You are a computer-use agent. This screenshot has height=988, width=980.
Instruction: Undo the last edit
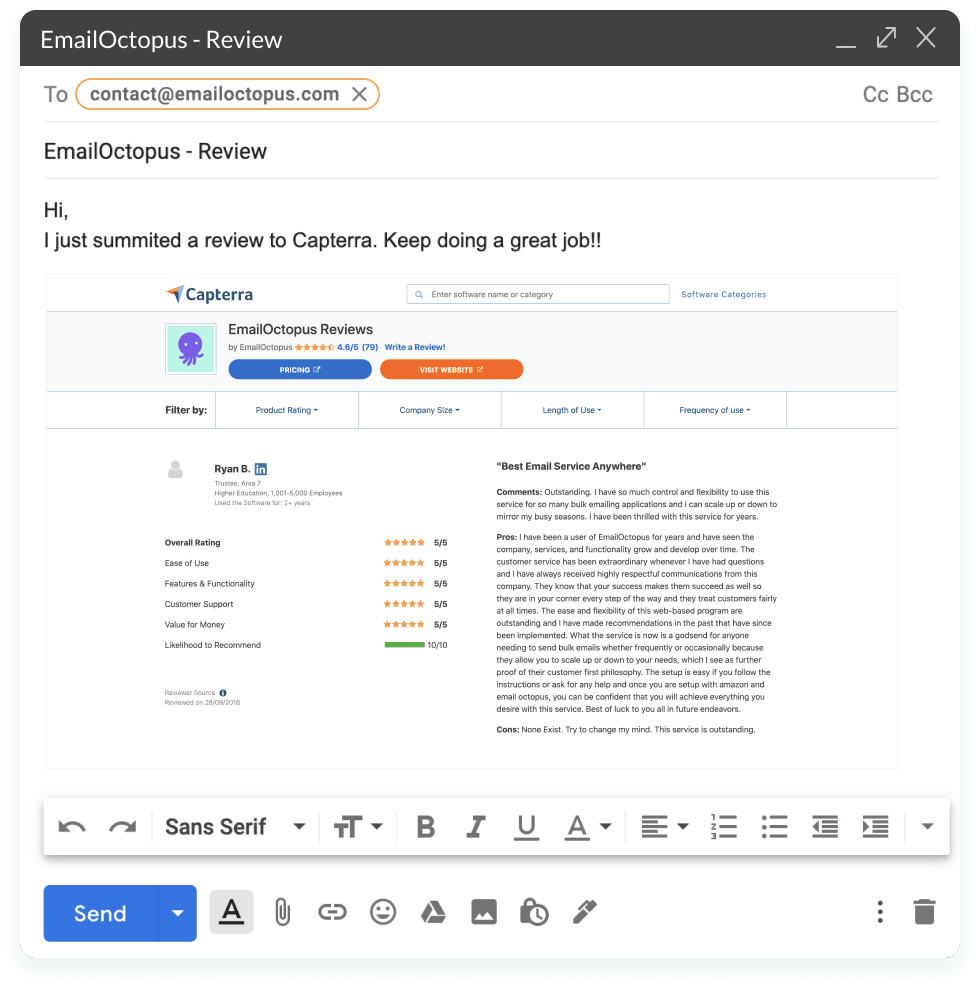[72, 827]
